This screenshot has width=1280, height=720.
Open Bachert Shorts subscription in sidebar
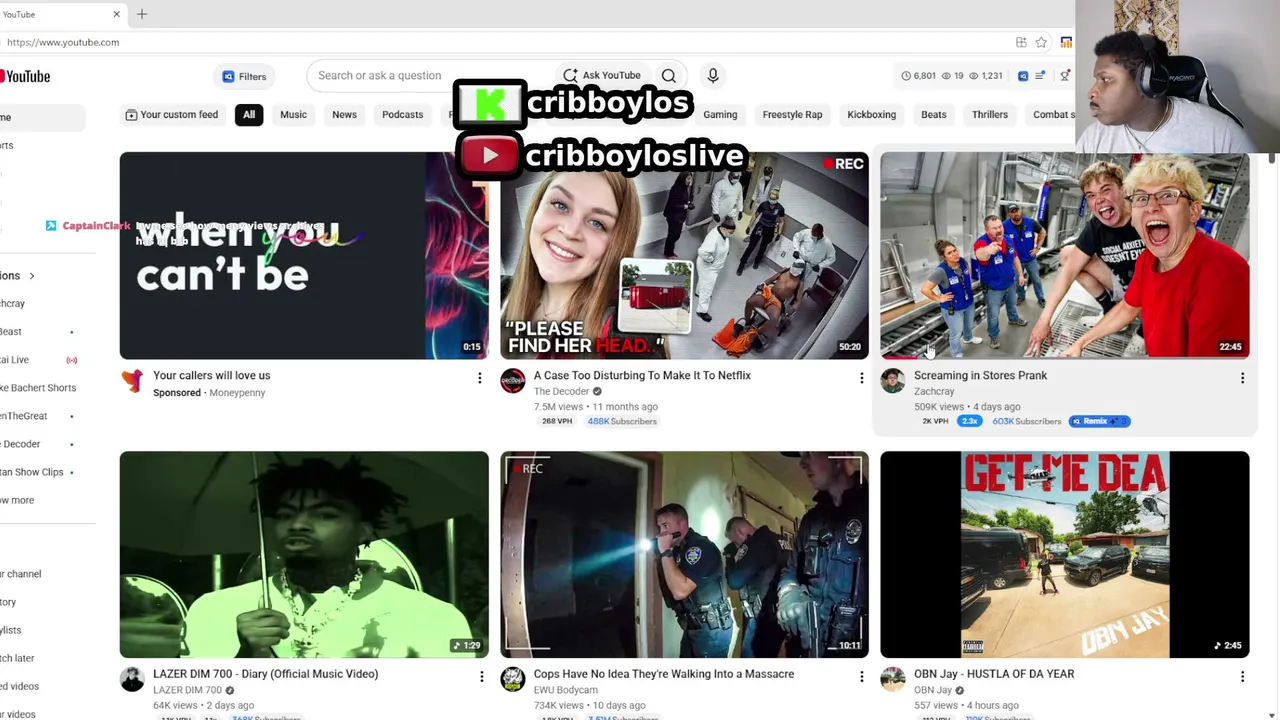(38, 388)
